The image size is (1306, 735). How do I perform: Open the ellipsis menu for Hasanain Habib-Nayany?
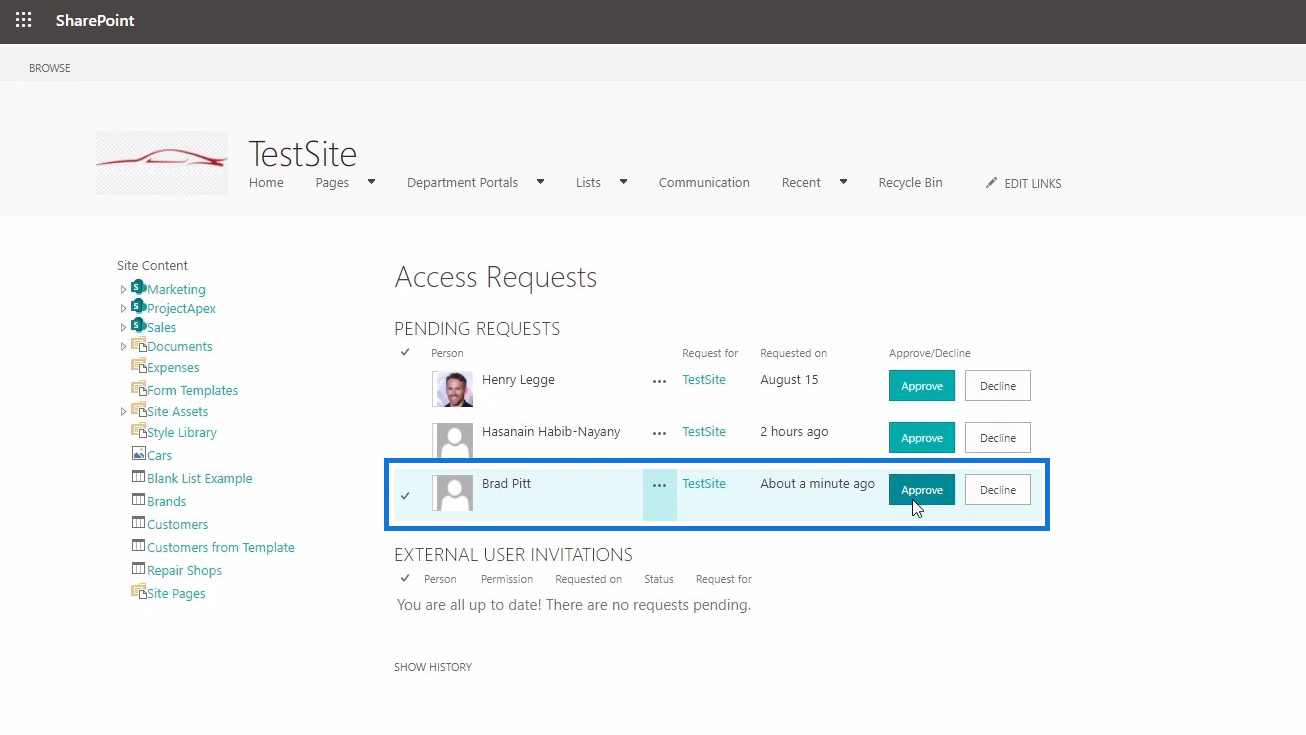659,433
